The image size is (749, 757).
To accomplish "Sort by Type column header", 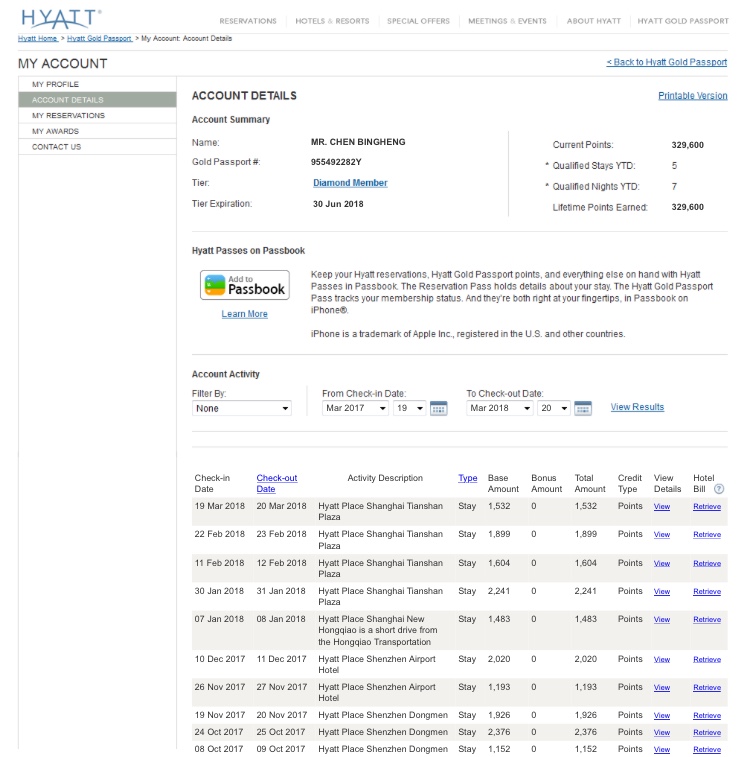I will coord(467,478).
